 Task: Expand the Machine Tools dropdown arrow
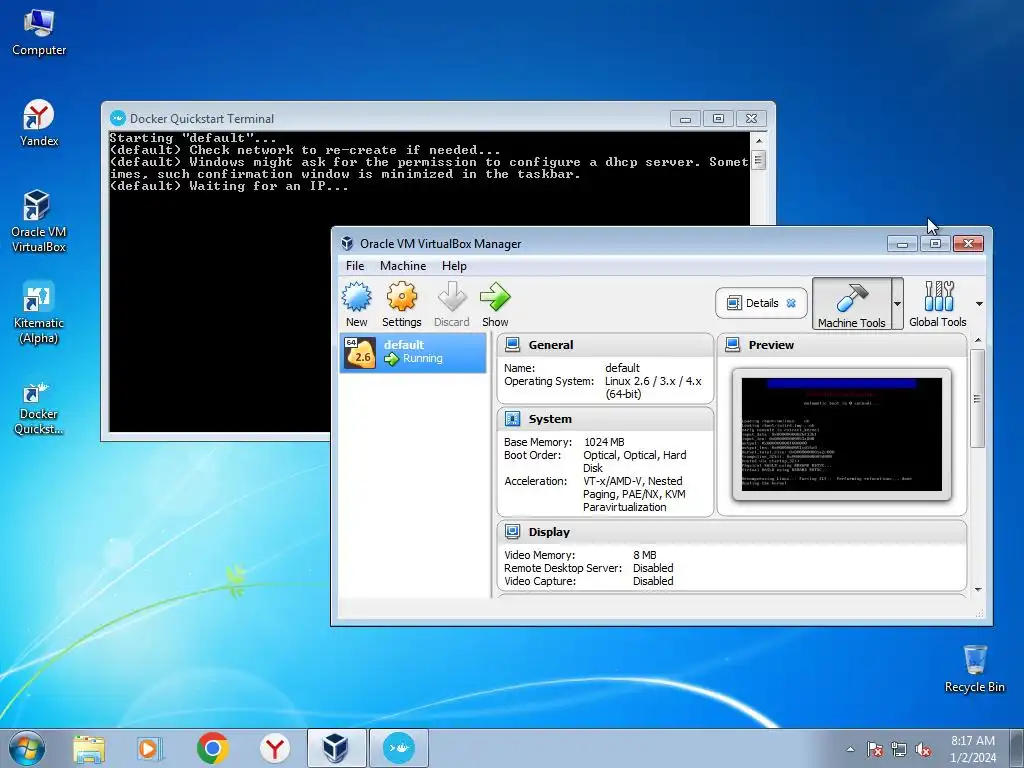(897, 304)
